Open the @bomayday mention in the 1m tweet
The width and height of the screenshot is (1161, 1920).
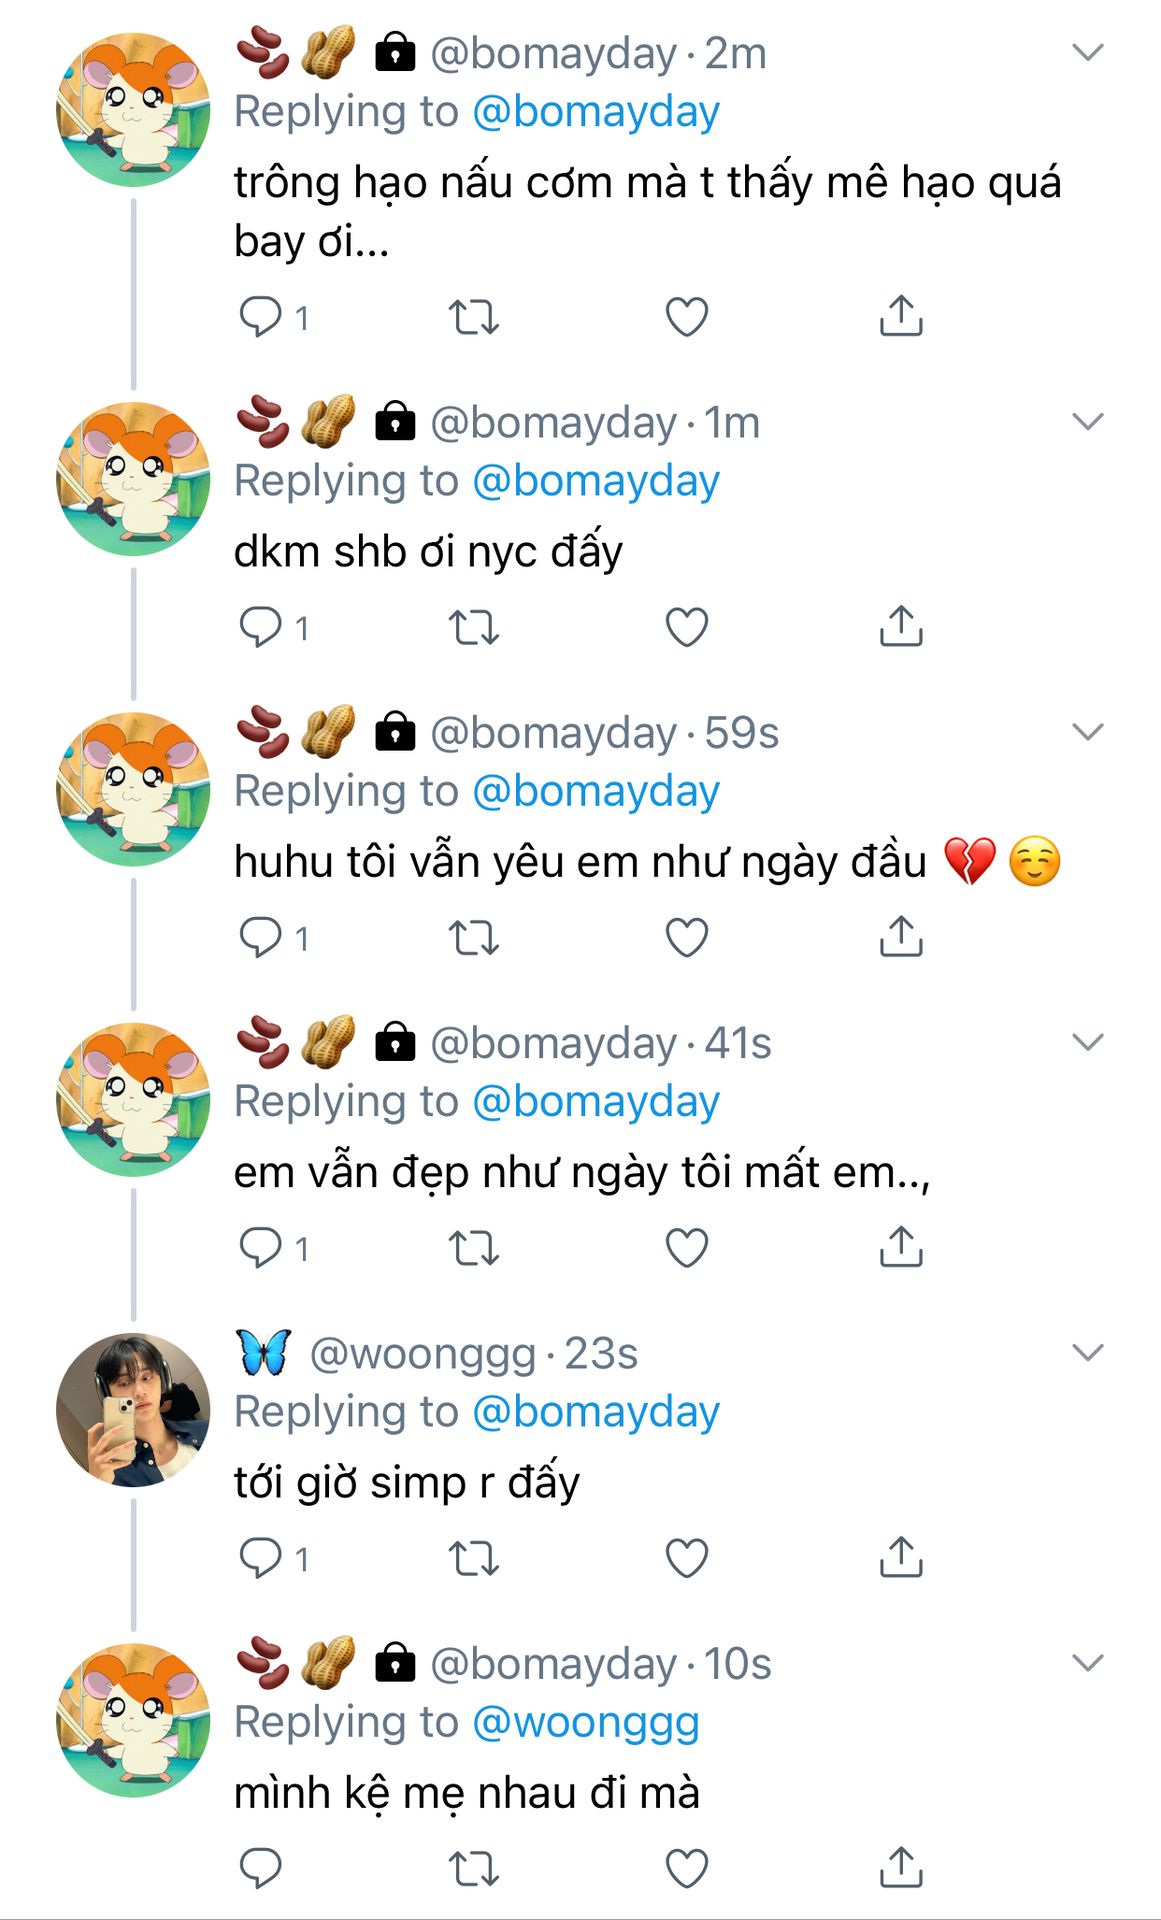point(595,481)
